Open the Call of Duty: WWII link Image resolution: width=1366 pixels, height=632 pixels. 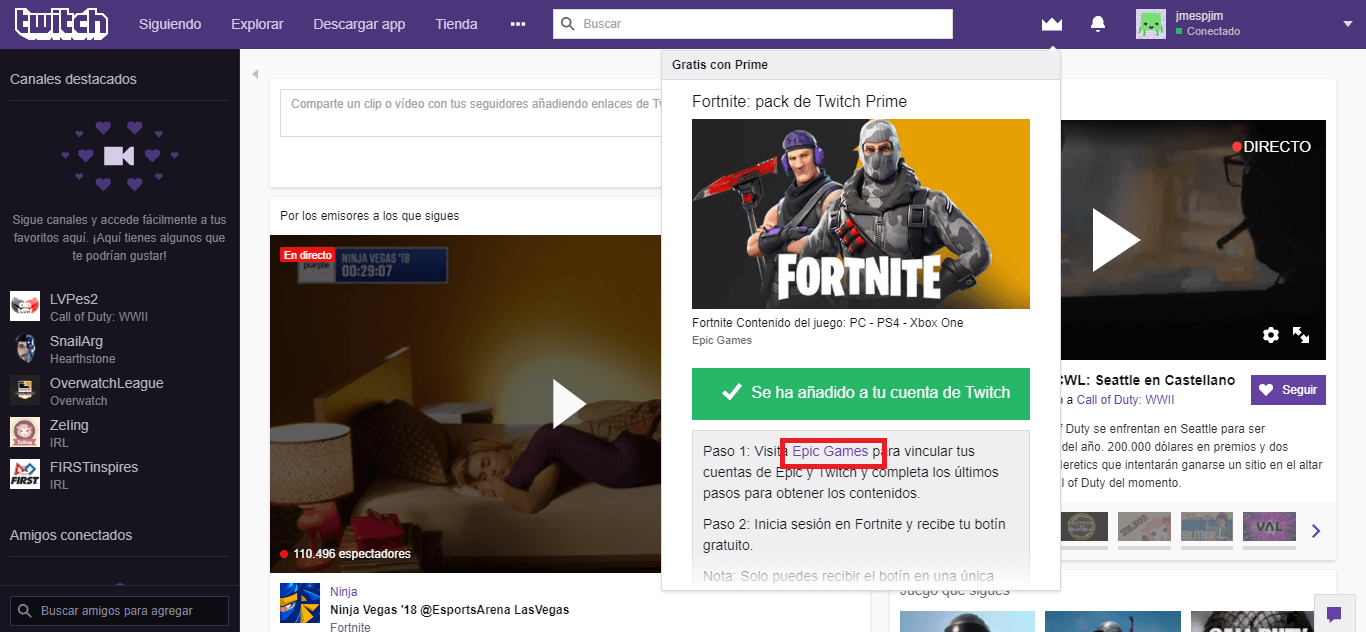coord(1125,400)
